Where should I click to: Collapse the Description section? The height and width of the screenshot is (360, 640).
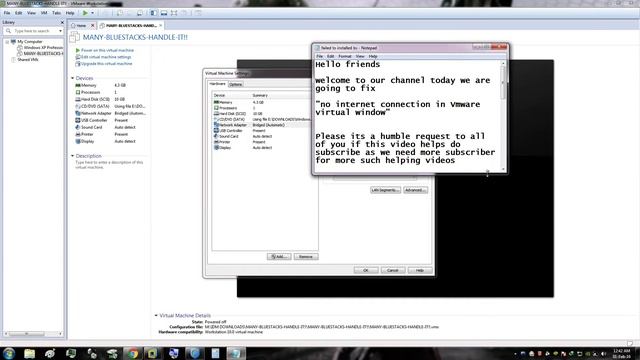click(73, 156)
